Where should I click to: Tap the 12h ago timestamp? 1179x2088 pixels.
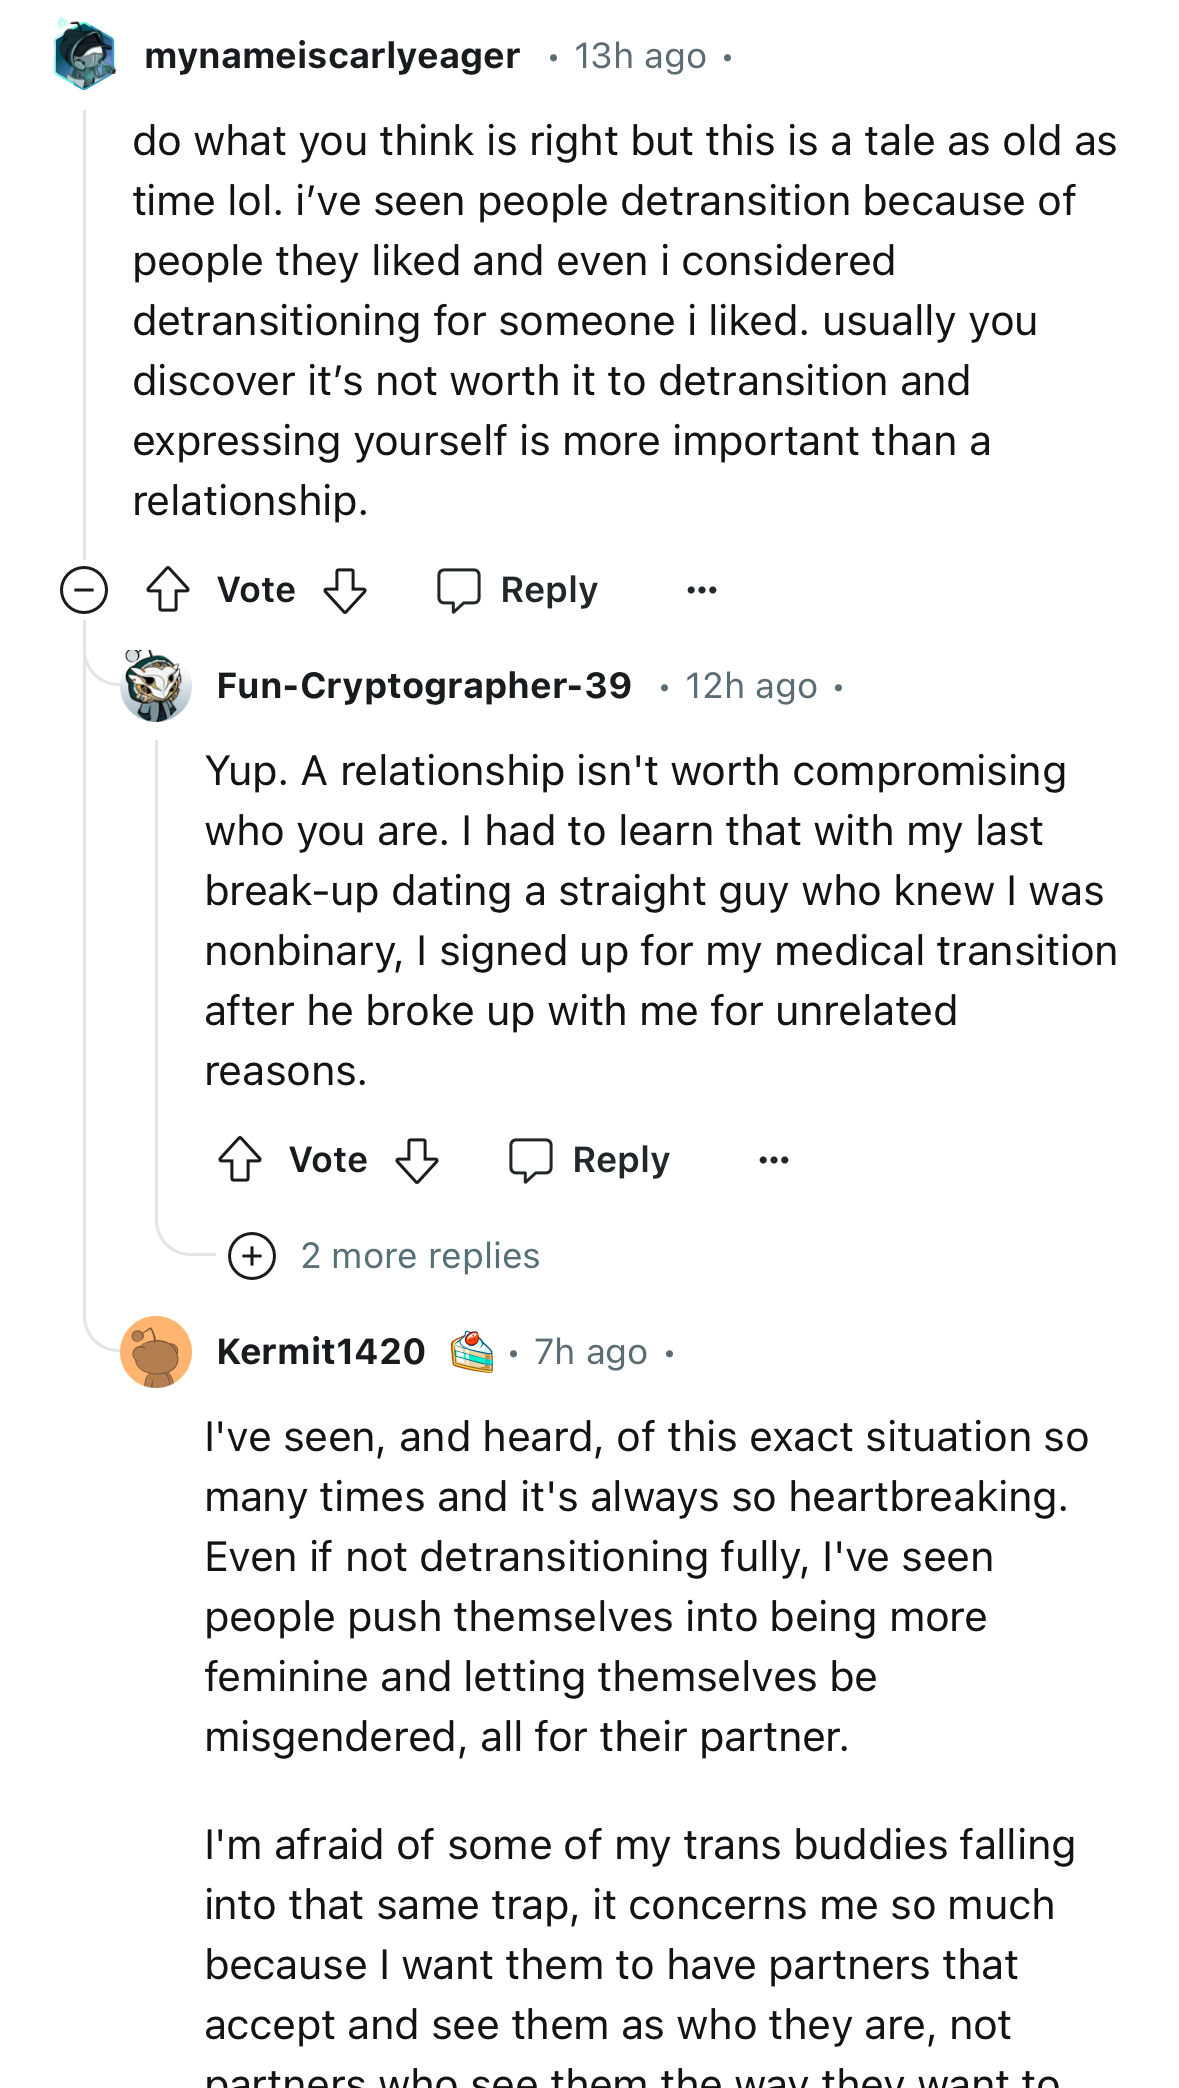click(751, 686)
